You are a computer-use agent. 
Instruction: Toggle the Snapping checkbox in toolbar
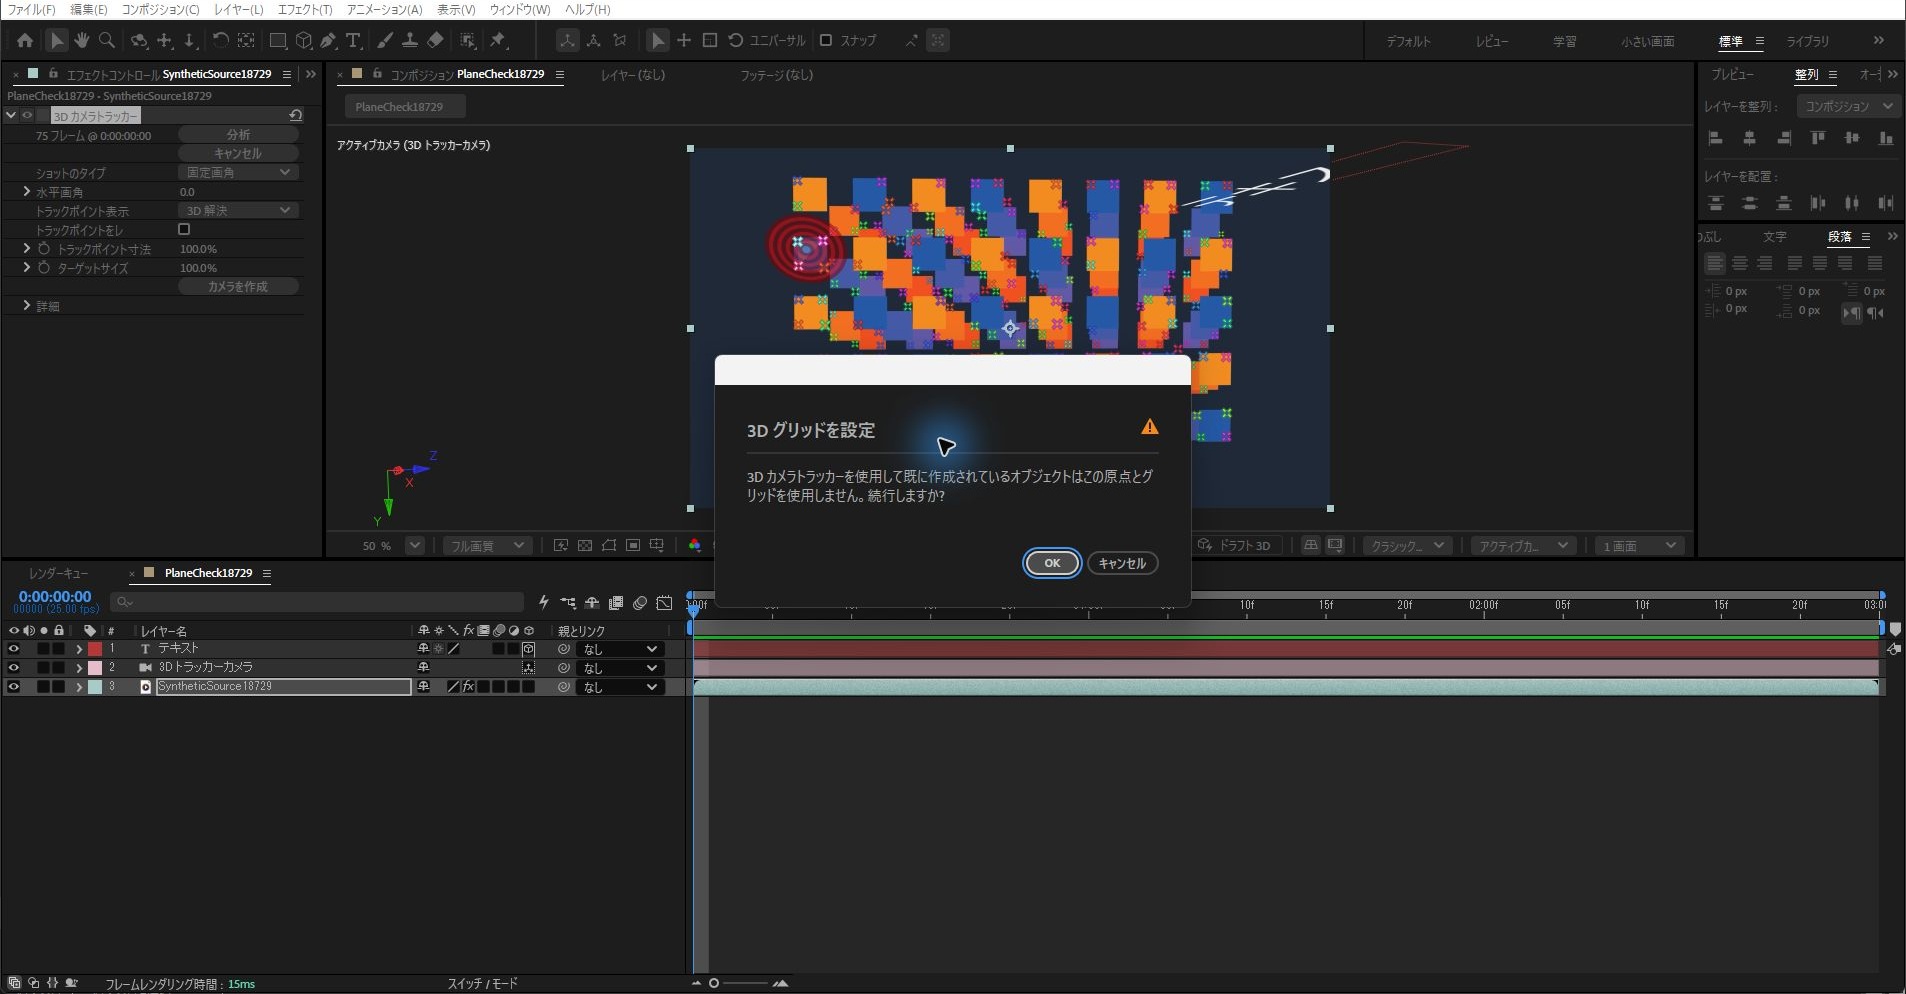click(826, 40)
